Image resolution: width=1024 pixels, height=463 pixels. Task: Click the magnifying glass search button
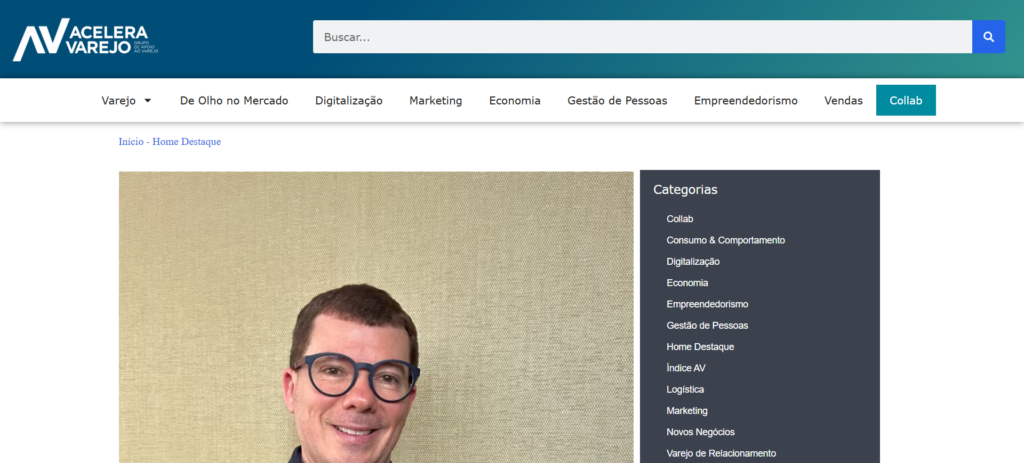pyautogui.click(x=988, y=37)
